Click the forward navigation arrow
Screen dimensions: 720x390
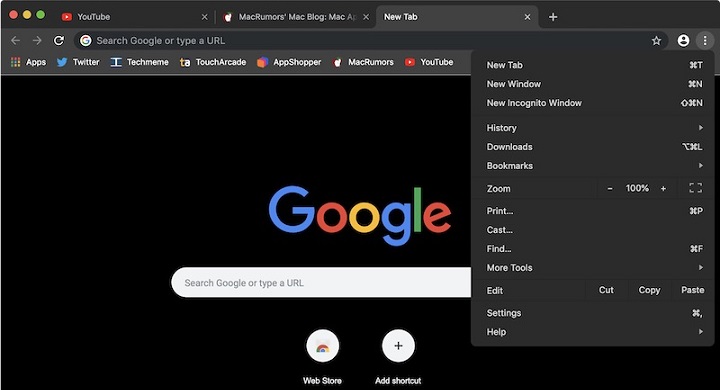coord(37,40)
